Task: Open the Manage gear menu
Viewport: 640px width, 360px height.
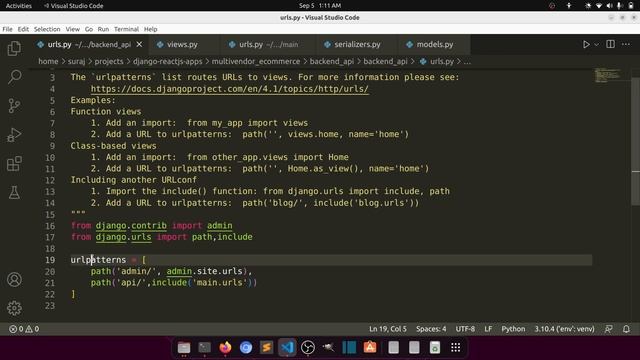Action: coord(14,308)
